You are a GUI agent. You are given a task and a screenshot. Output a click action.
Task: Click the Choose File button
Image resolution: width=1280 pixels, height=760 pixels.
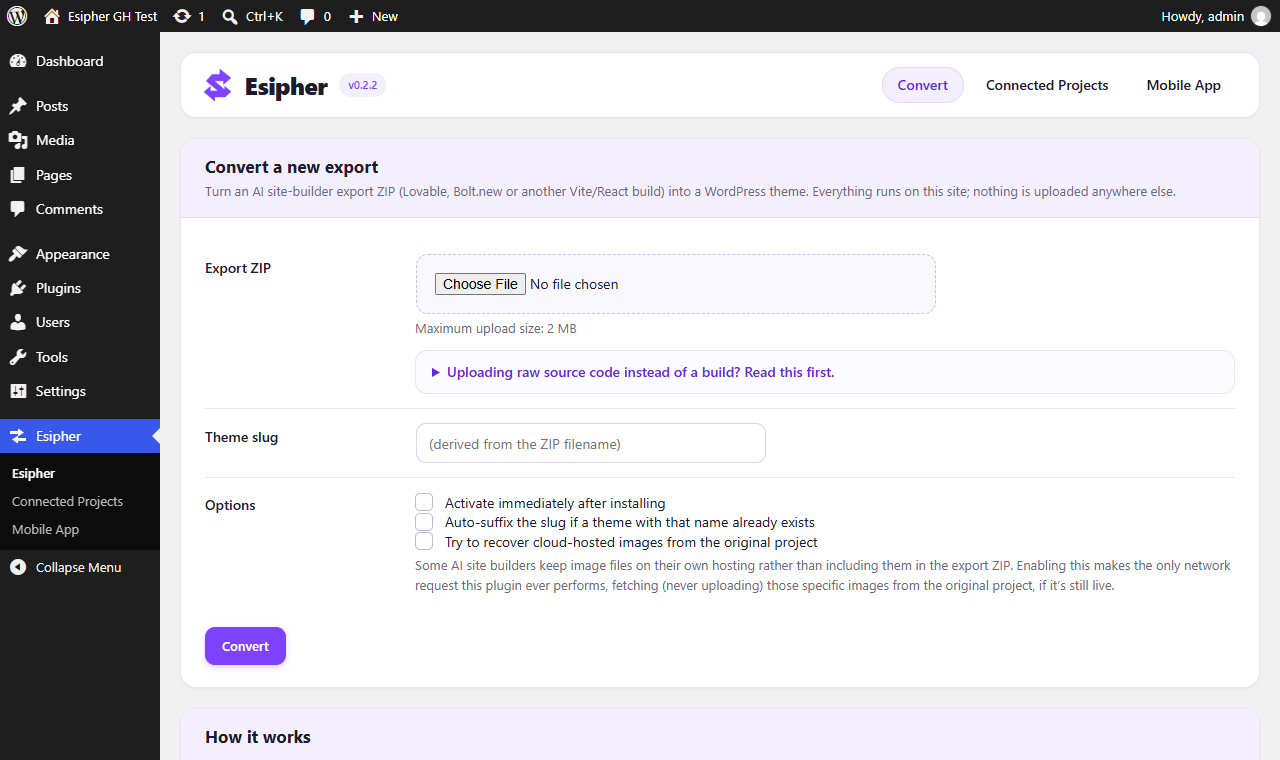pos(480,284)
